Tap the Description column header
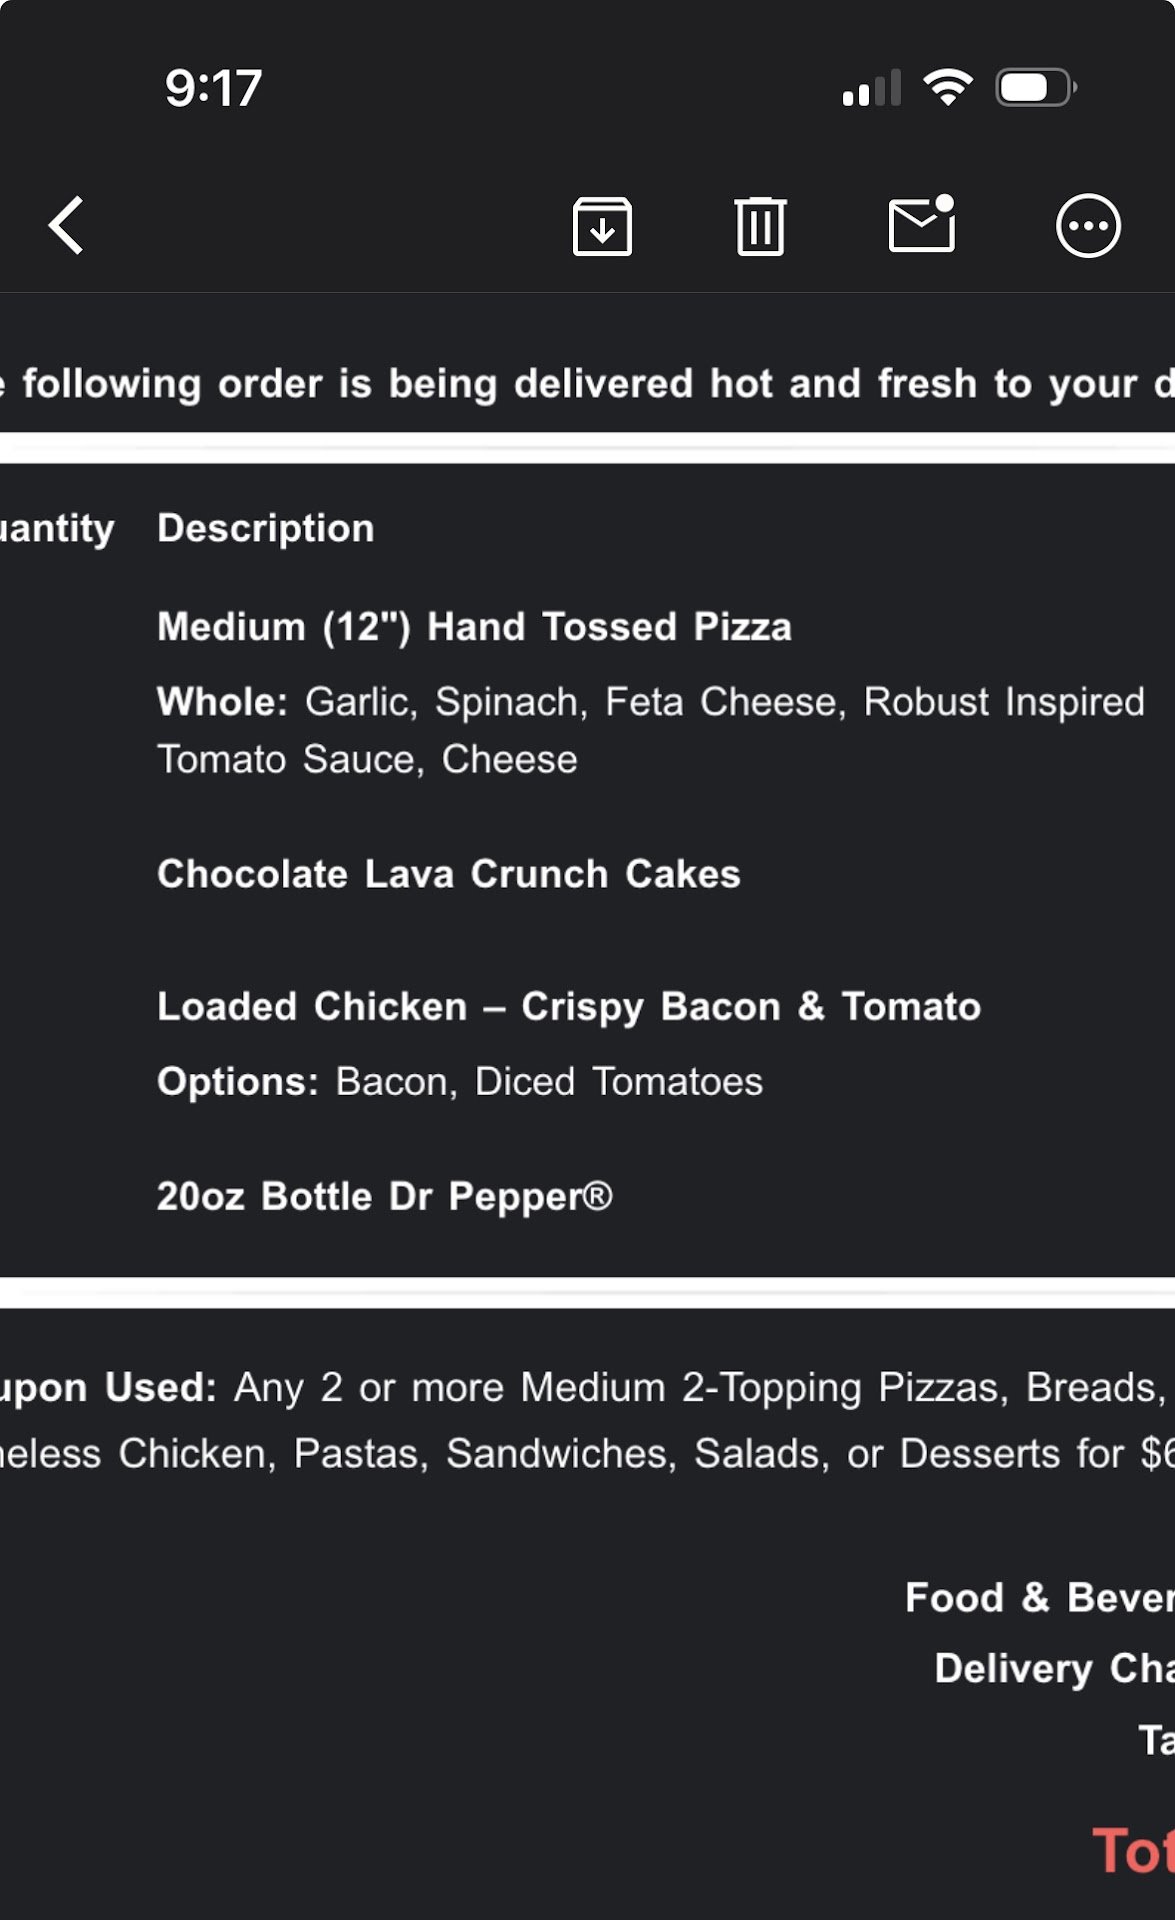 click(265, 528)
